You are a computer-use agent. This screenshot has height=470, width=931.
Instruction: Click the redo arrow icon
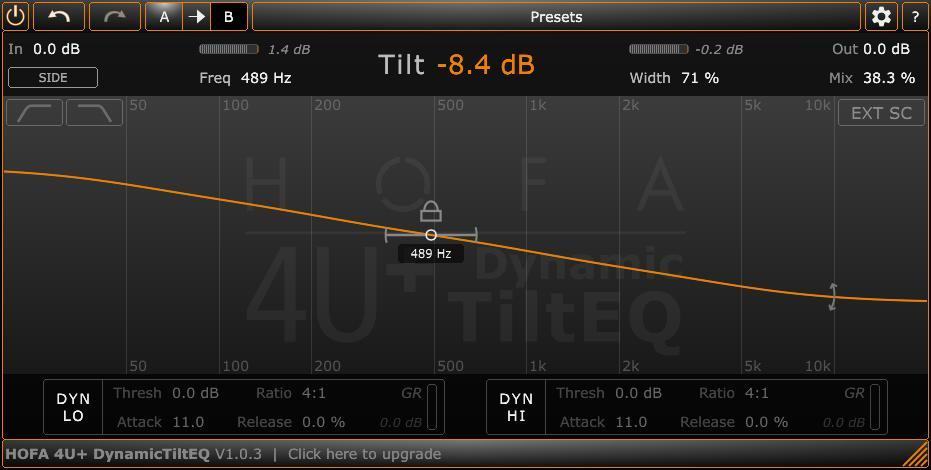pyautogui.click(x=115, y=17)
